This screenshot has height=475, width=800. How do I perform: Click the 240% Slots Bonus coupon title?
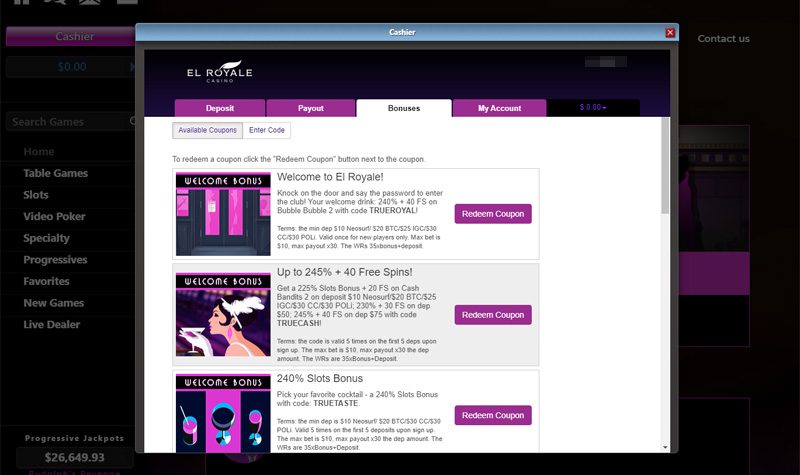coord(320,379)
